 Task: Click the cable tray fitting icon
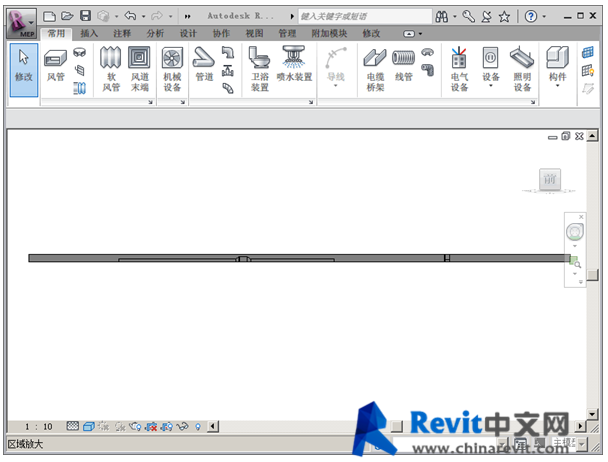tap(427, 52)
